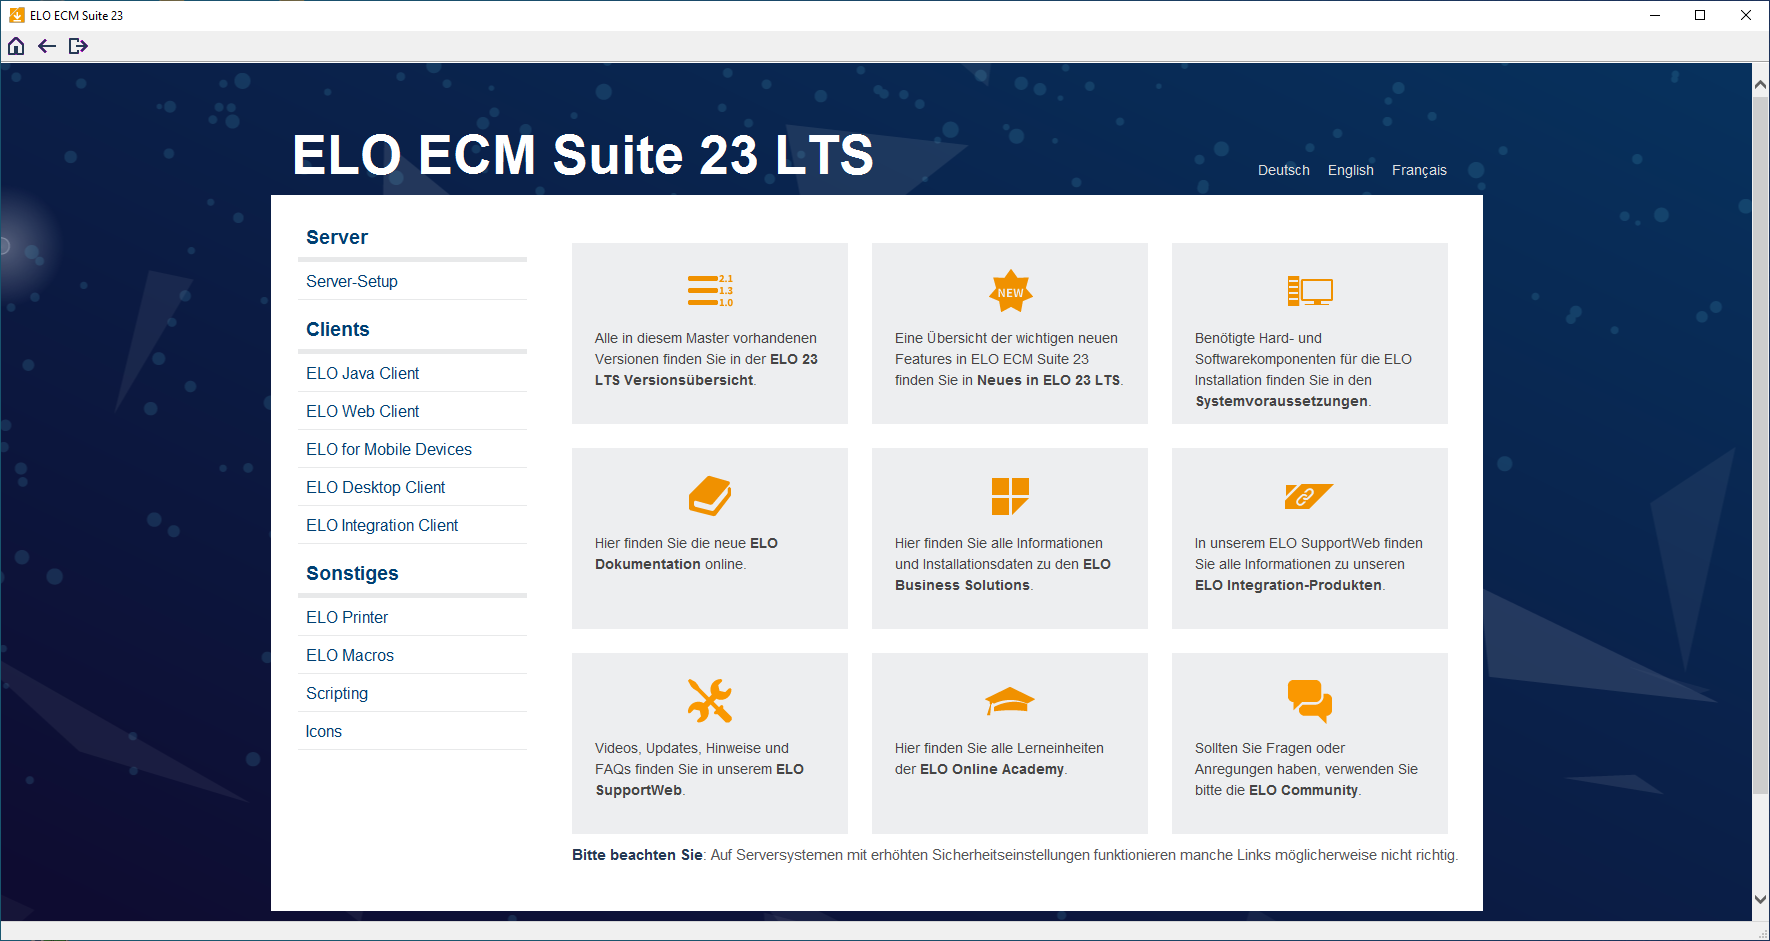
Task: Click the link chain integration icon
Action: pos(1309,496)
